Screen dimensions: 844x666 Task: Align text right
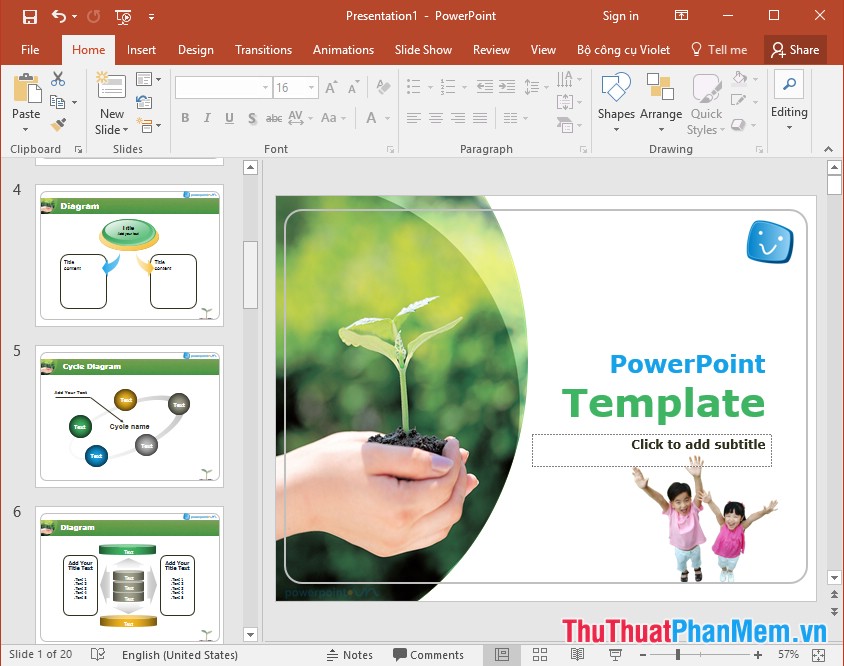458,117
